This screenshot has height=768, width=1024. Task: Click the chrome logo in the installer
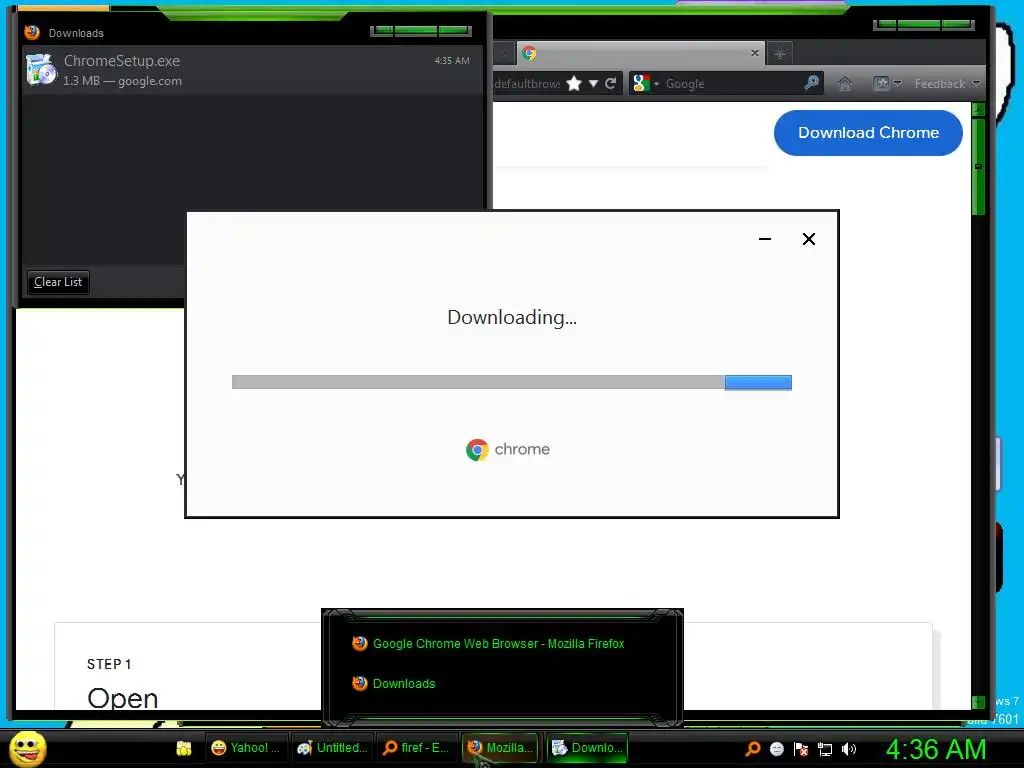click(508, 449)
